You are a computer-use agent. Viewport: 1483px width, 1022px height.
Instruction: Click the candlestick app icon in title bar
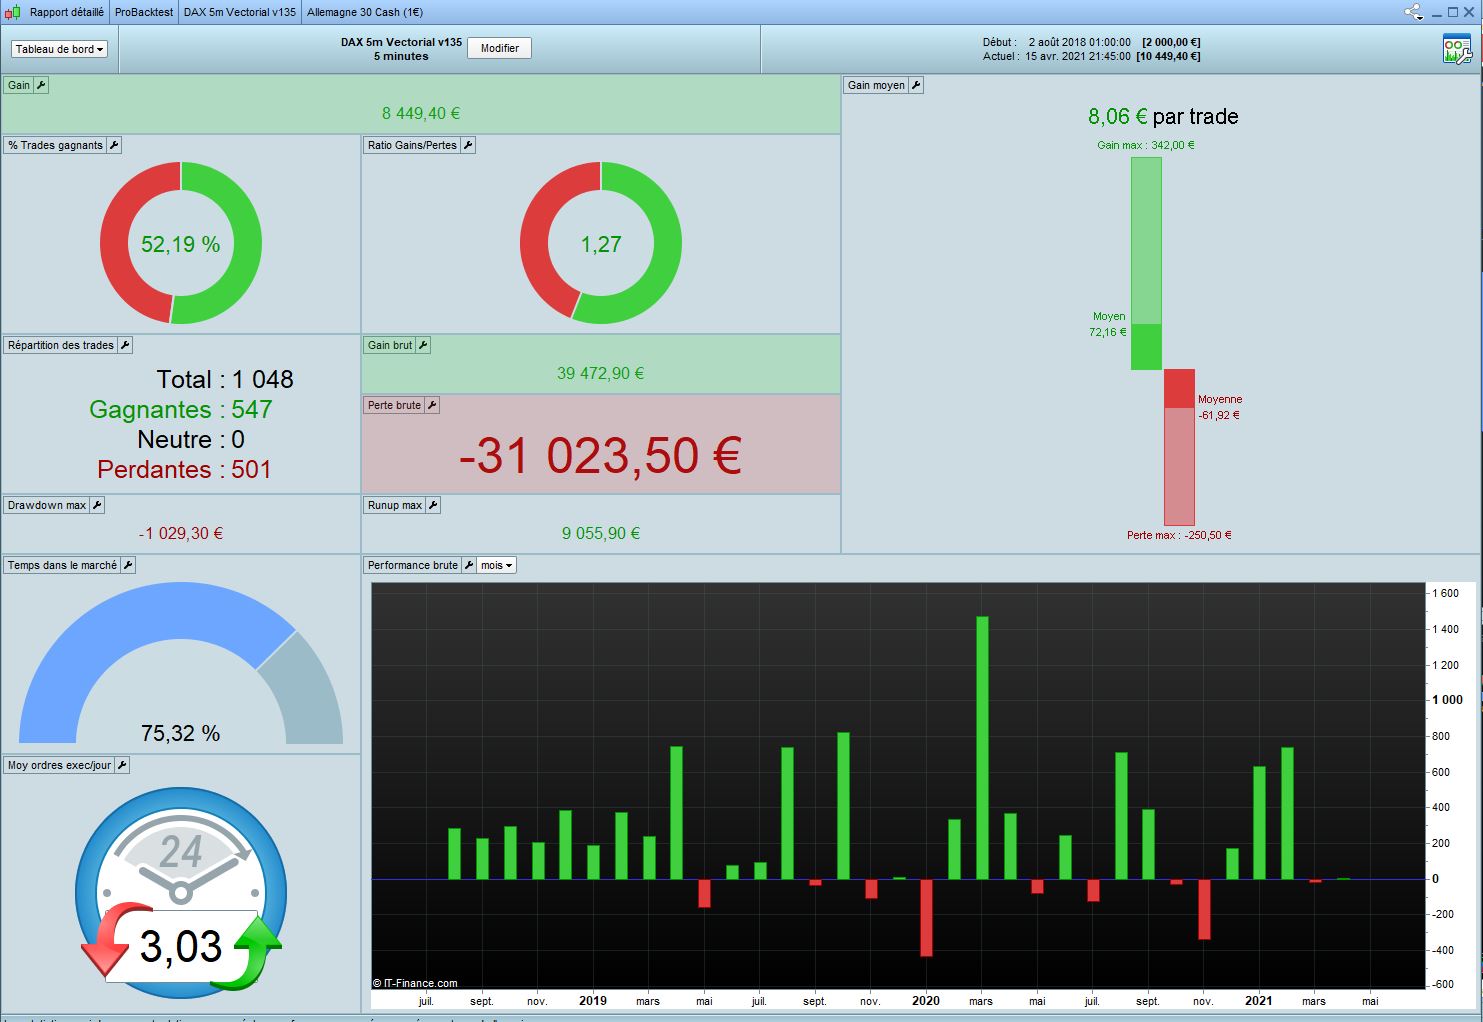12,12
